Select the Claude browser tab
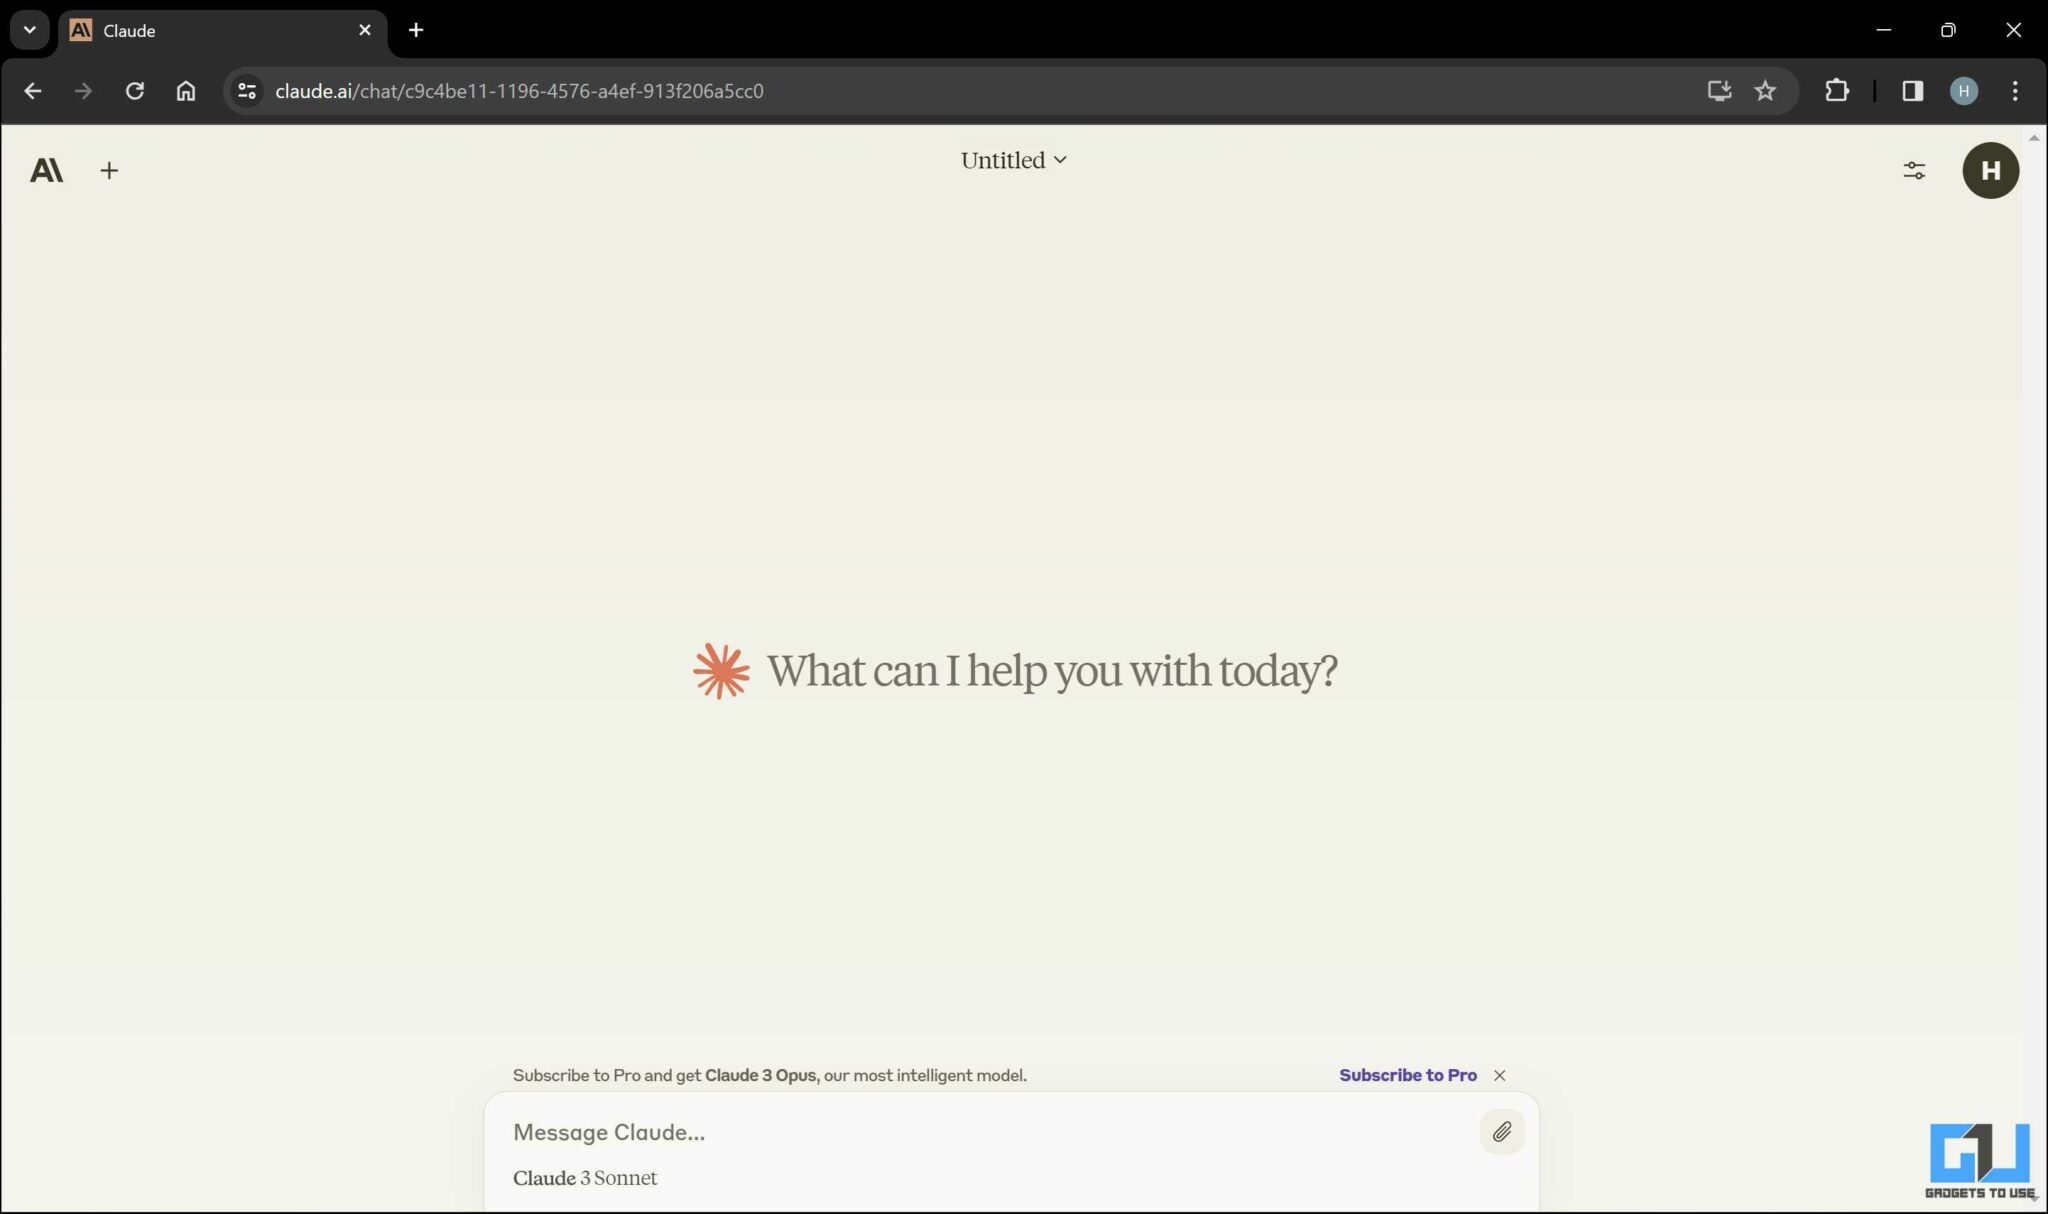Screen dimensions: 2048x1214 [210, 30]
